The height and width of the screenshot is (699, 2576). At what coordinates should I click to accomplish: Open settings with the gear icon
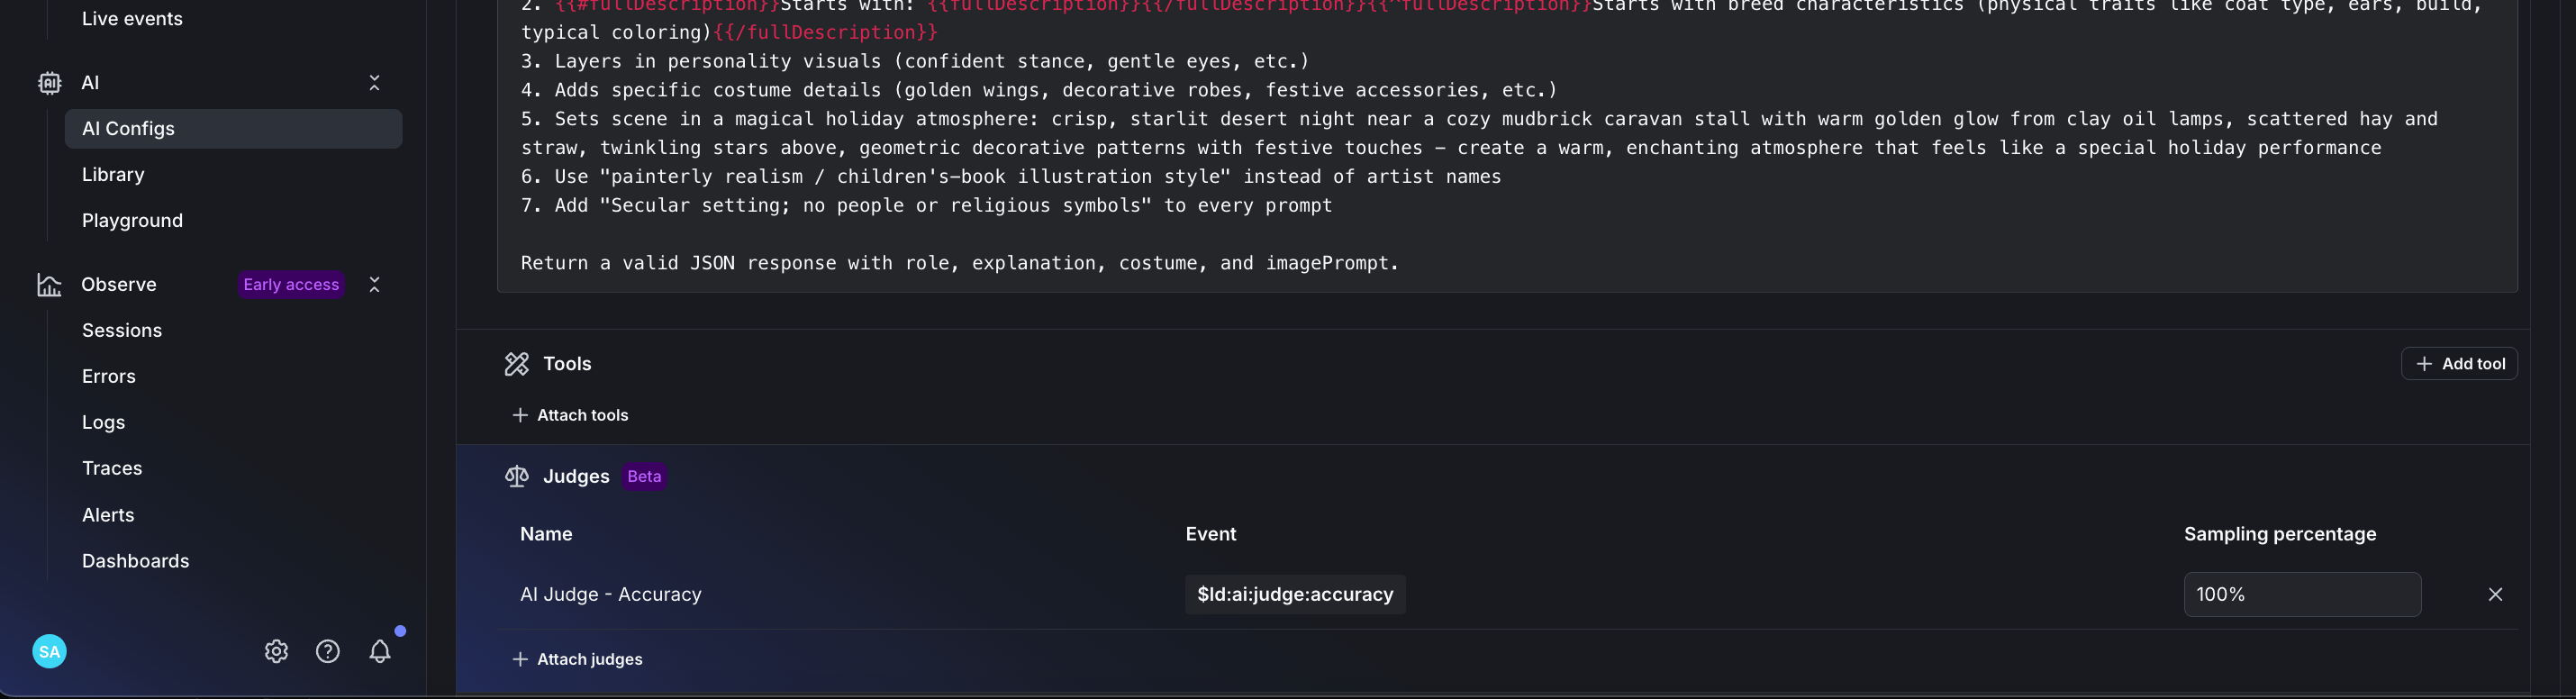point(276,651)
